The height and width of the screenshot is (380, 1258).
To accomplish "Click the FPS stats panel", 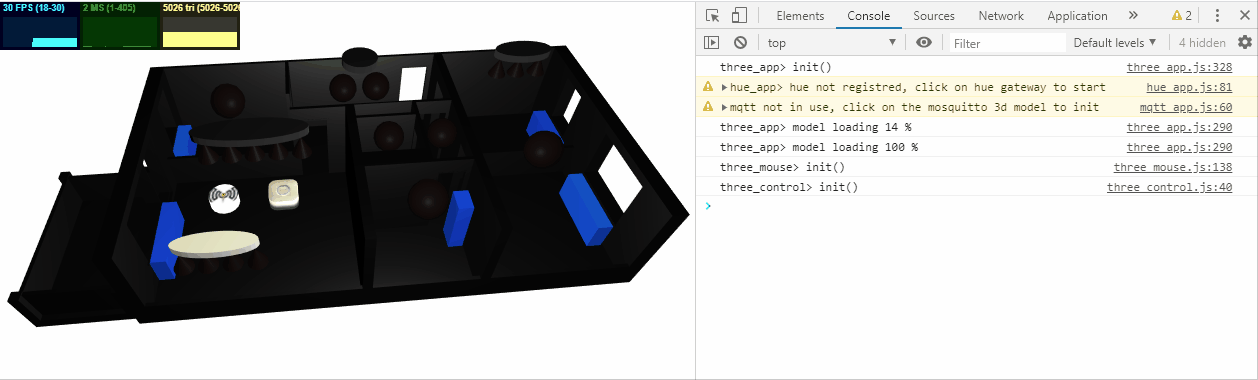I will coord(40,25).
